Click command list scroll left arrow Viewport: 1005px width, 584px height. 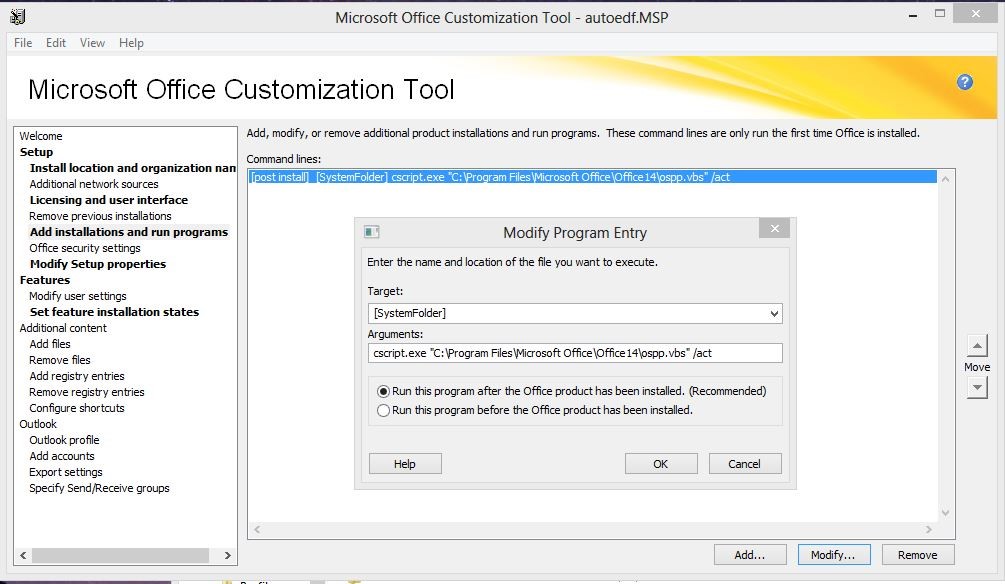click(257, 530)
